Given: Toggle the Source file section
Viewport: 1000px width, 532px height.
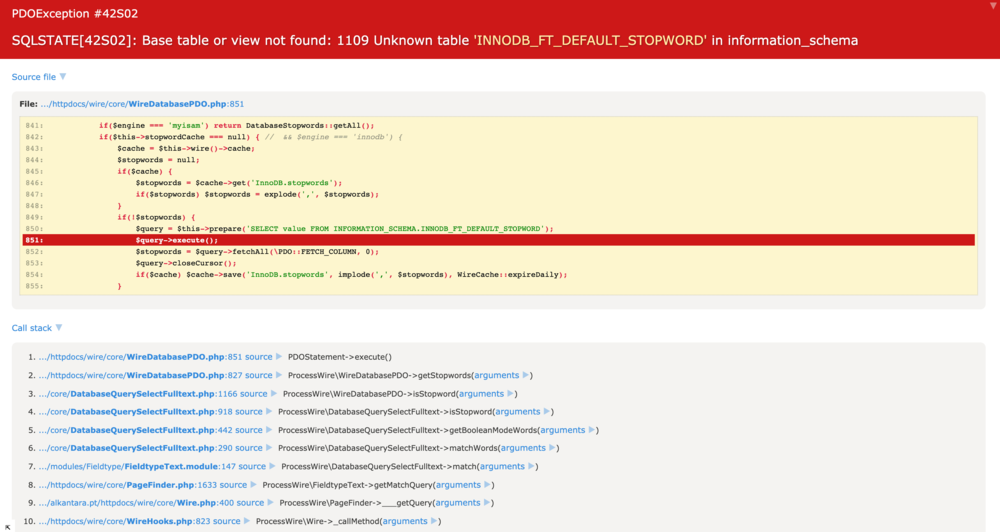Looking at the screenshot, I should [38, 77].
